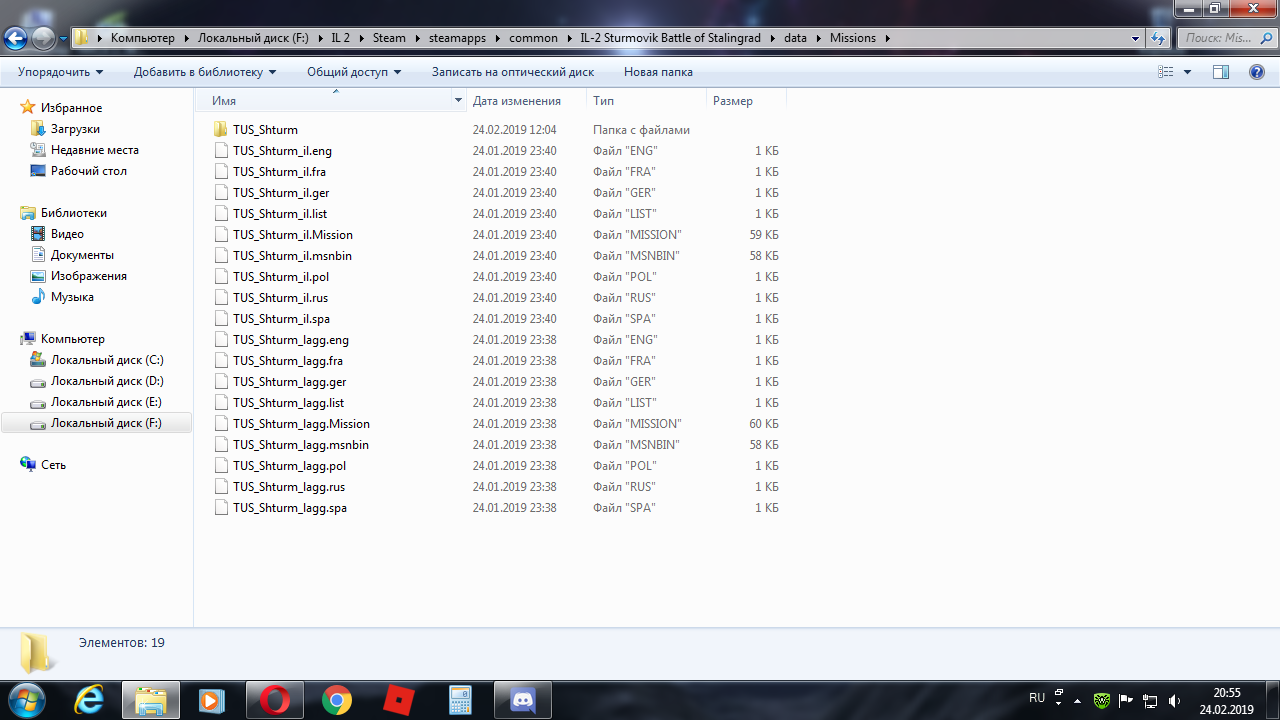Select Локальный диск (C:) in the sidebar
Image resolution: width=1280 pixels, height=720 pixels.
tap(107, 360)
